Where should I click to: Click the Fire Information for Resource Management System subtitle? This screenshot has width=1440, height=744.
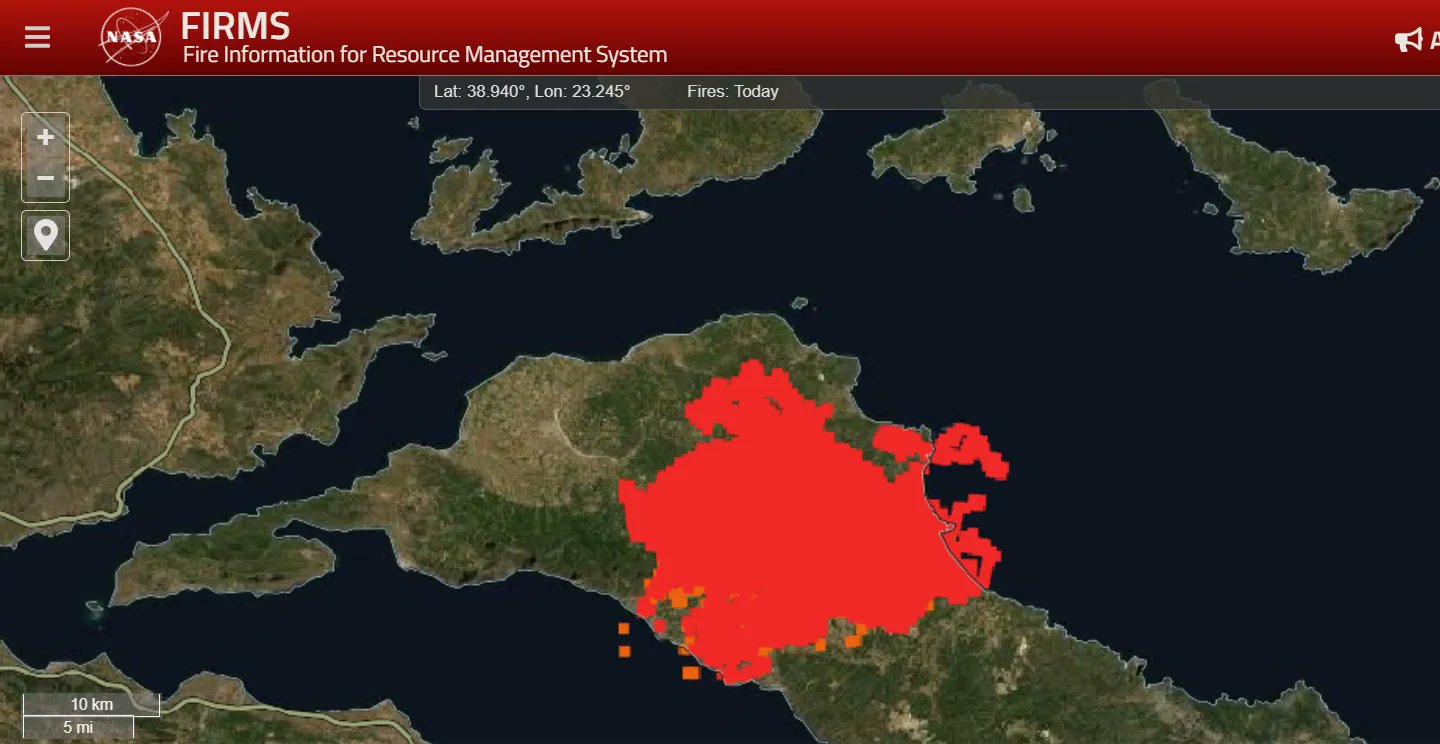point(424,55)
